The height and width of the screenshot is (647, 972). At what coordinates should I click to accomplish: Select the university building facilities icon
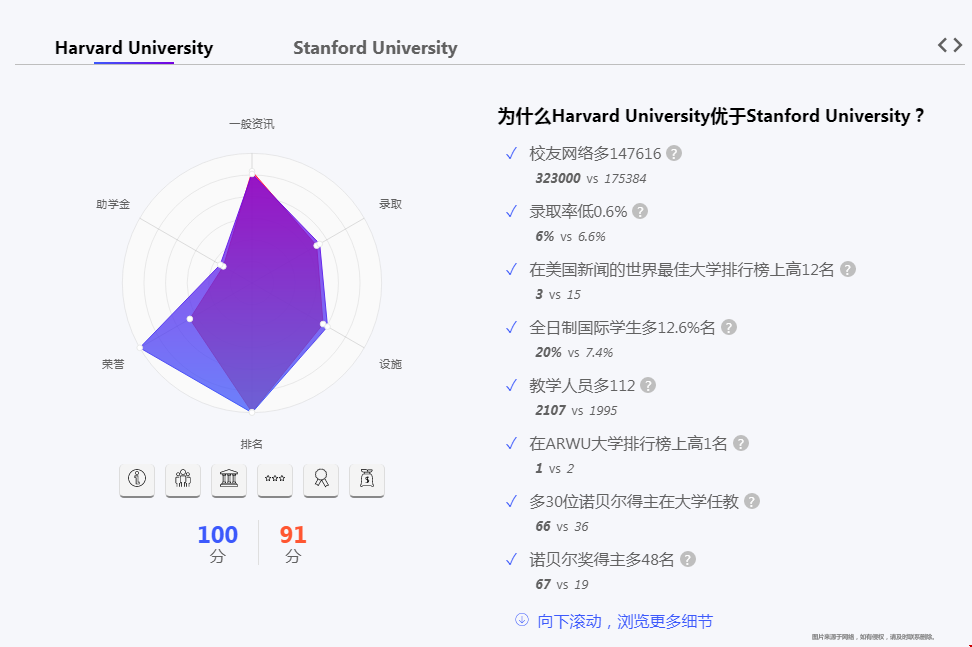pos(229,480)
